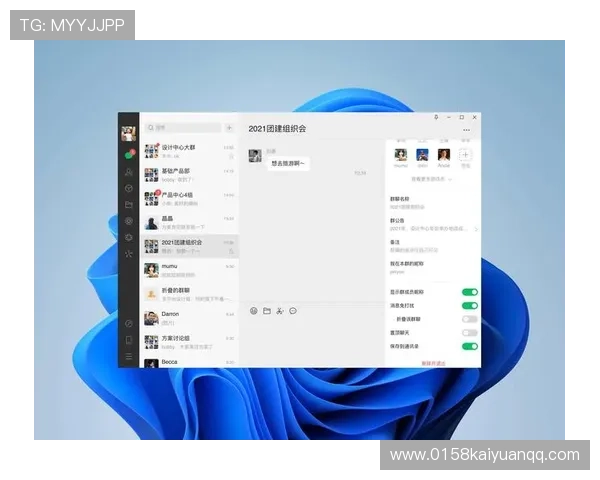Click the pin window icon in the title bar
This screenshot has height=480, width=600.
435,118
